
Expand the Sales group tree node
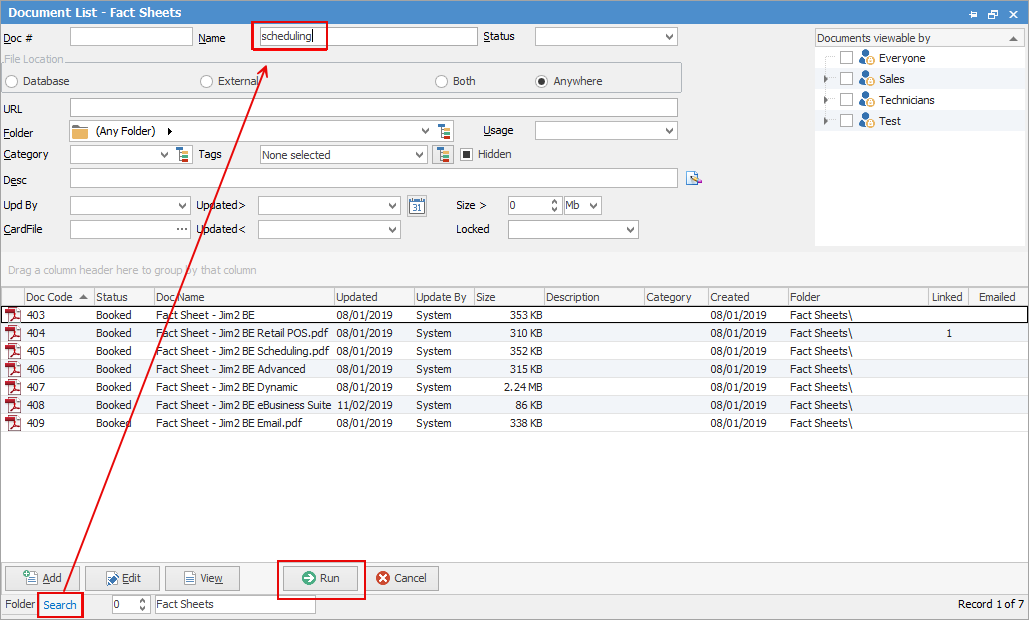825,79
